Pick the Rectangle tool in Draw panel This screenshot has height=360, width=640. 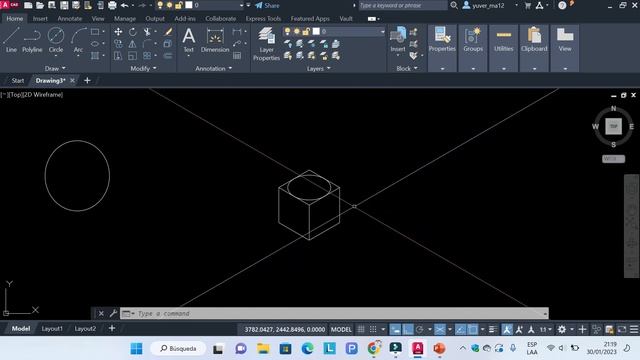click(95, 32)
